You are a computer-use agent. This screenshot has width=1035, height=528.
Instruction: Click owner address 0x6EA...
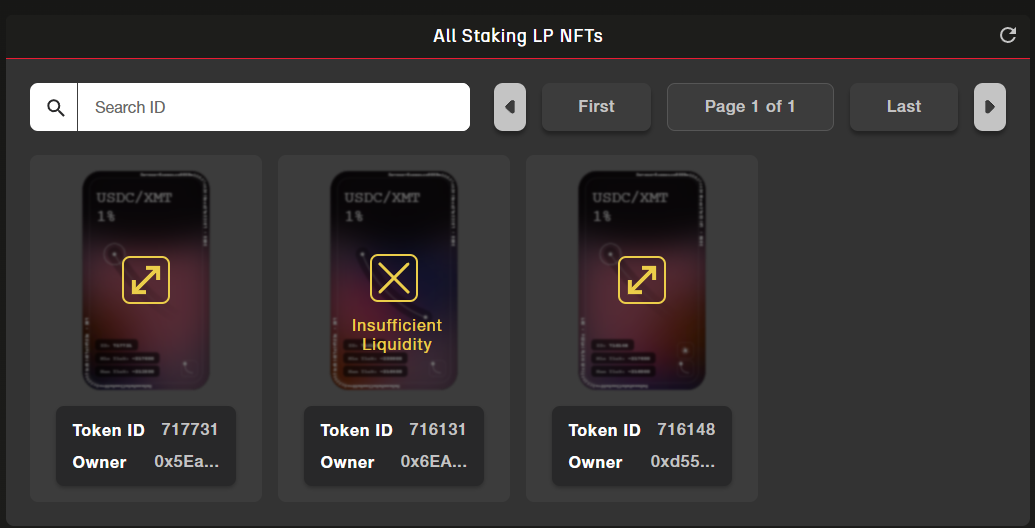click(x=433, y=462)
